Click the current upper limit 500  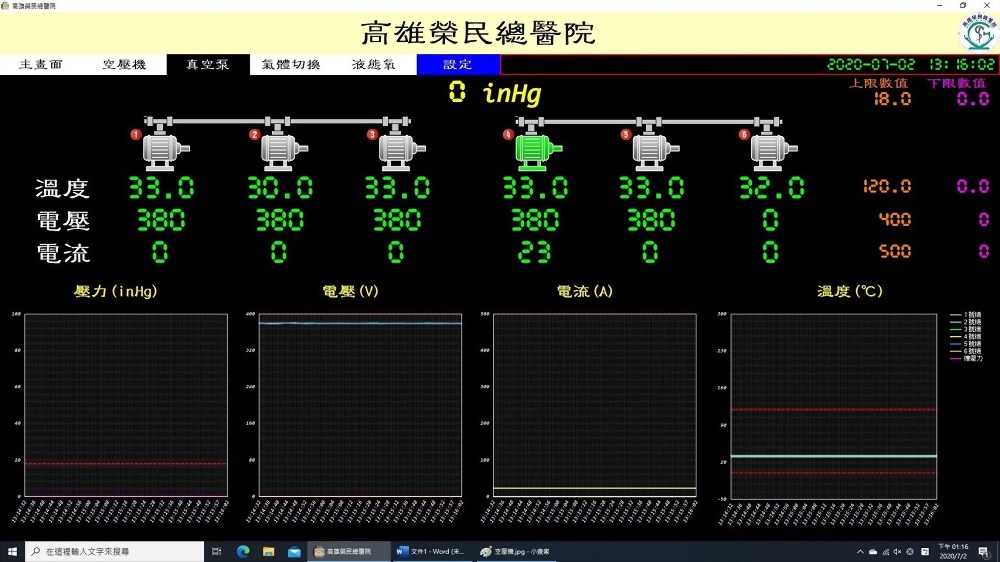(895, 251)
